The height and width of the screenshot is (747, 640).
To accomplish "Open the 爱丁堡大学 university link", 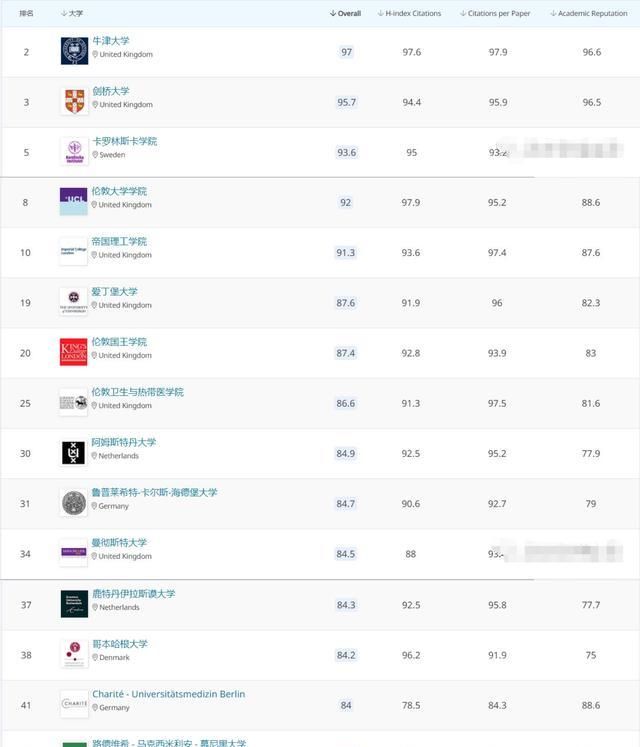I will pos(114,292).
